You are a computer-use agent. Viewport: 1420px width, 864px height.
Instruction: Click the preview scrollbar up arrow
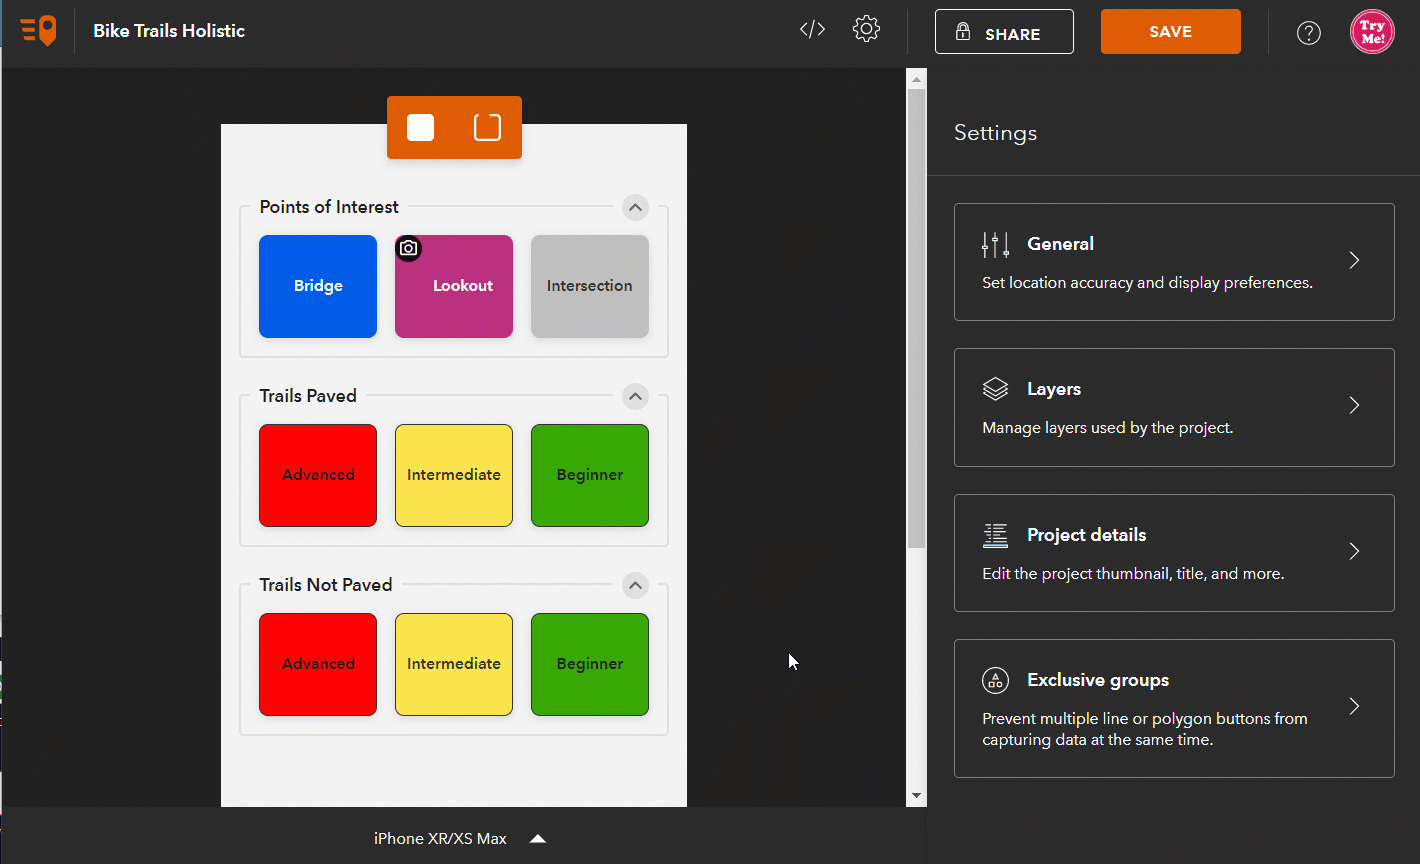(916, 77)
